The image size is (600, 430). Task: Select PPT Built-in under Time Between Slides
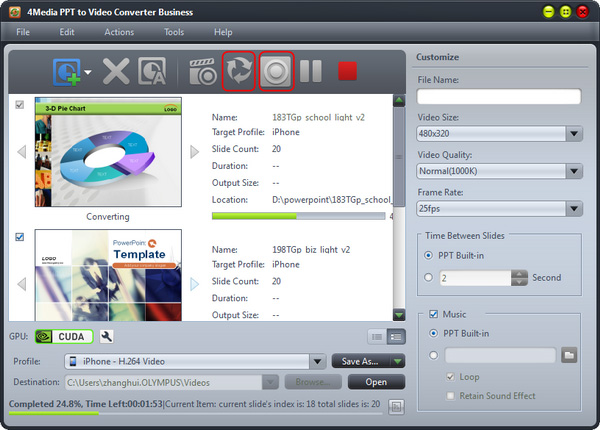point(431,255)
